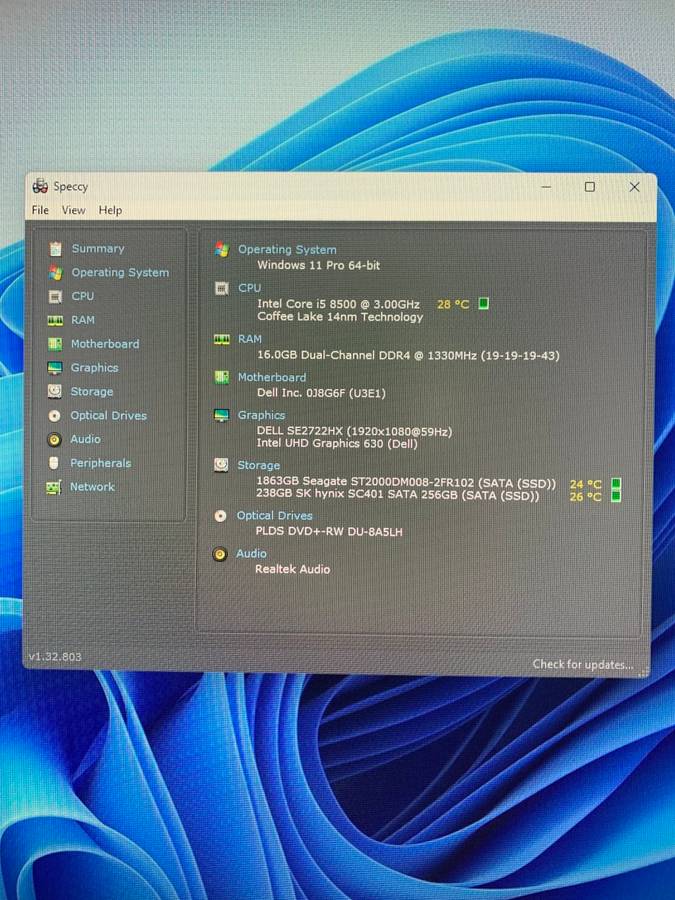Click the Audio speaker icon in sidebar
The height and width of the screenshot is (900, 675).
pyautogui.click(x=54, y=440)
